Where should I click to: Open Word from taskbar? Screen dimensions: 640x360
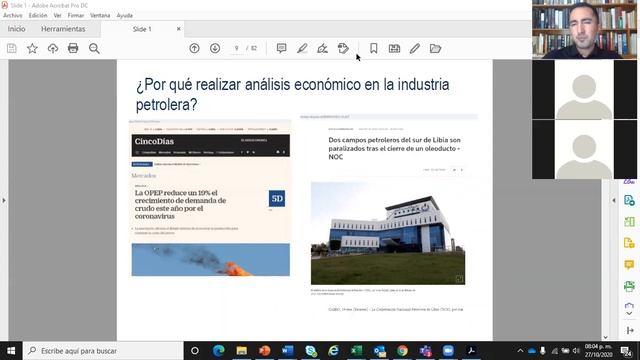(287, 351)
